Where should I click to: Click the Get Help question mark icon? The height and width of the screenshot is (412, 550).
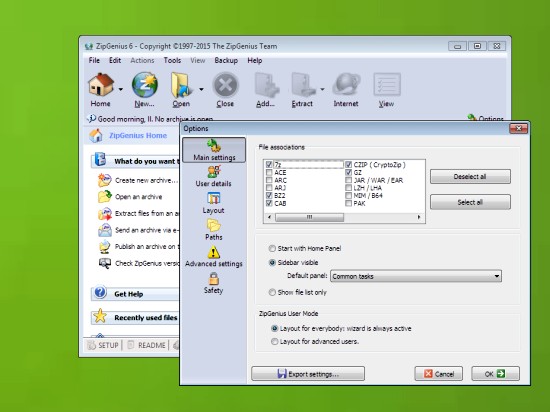pyautogui.click(x=100, y=292)
